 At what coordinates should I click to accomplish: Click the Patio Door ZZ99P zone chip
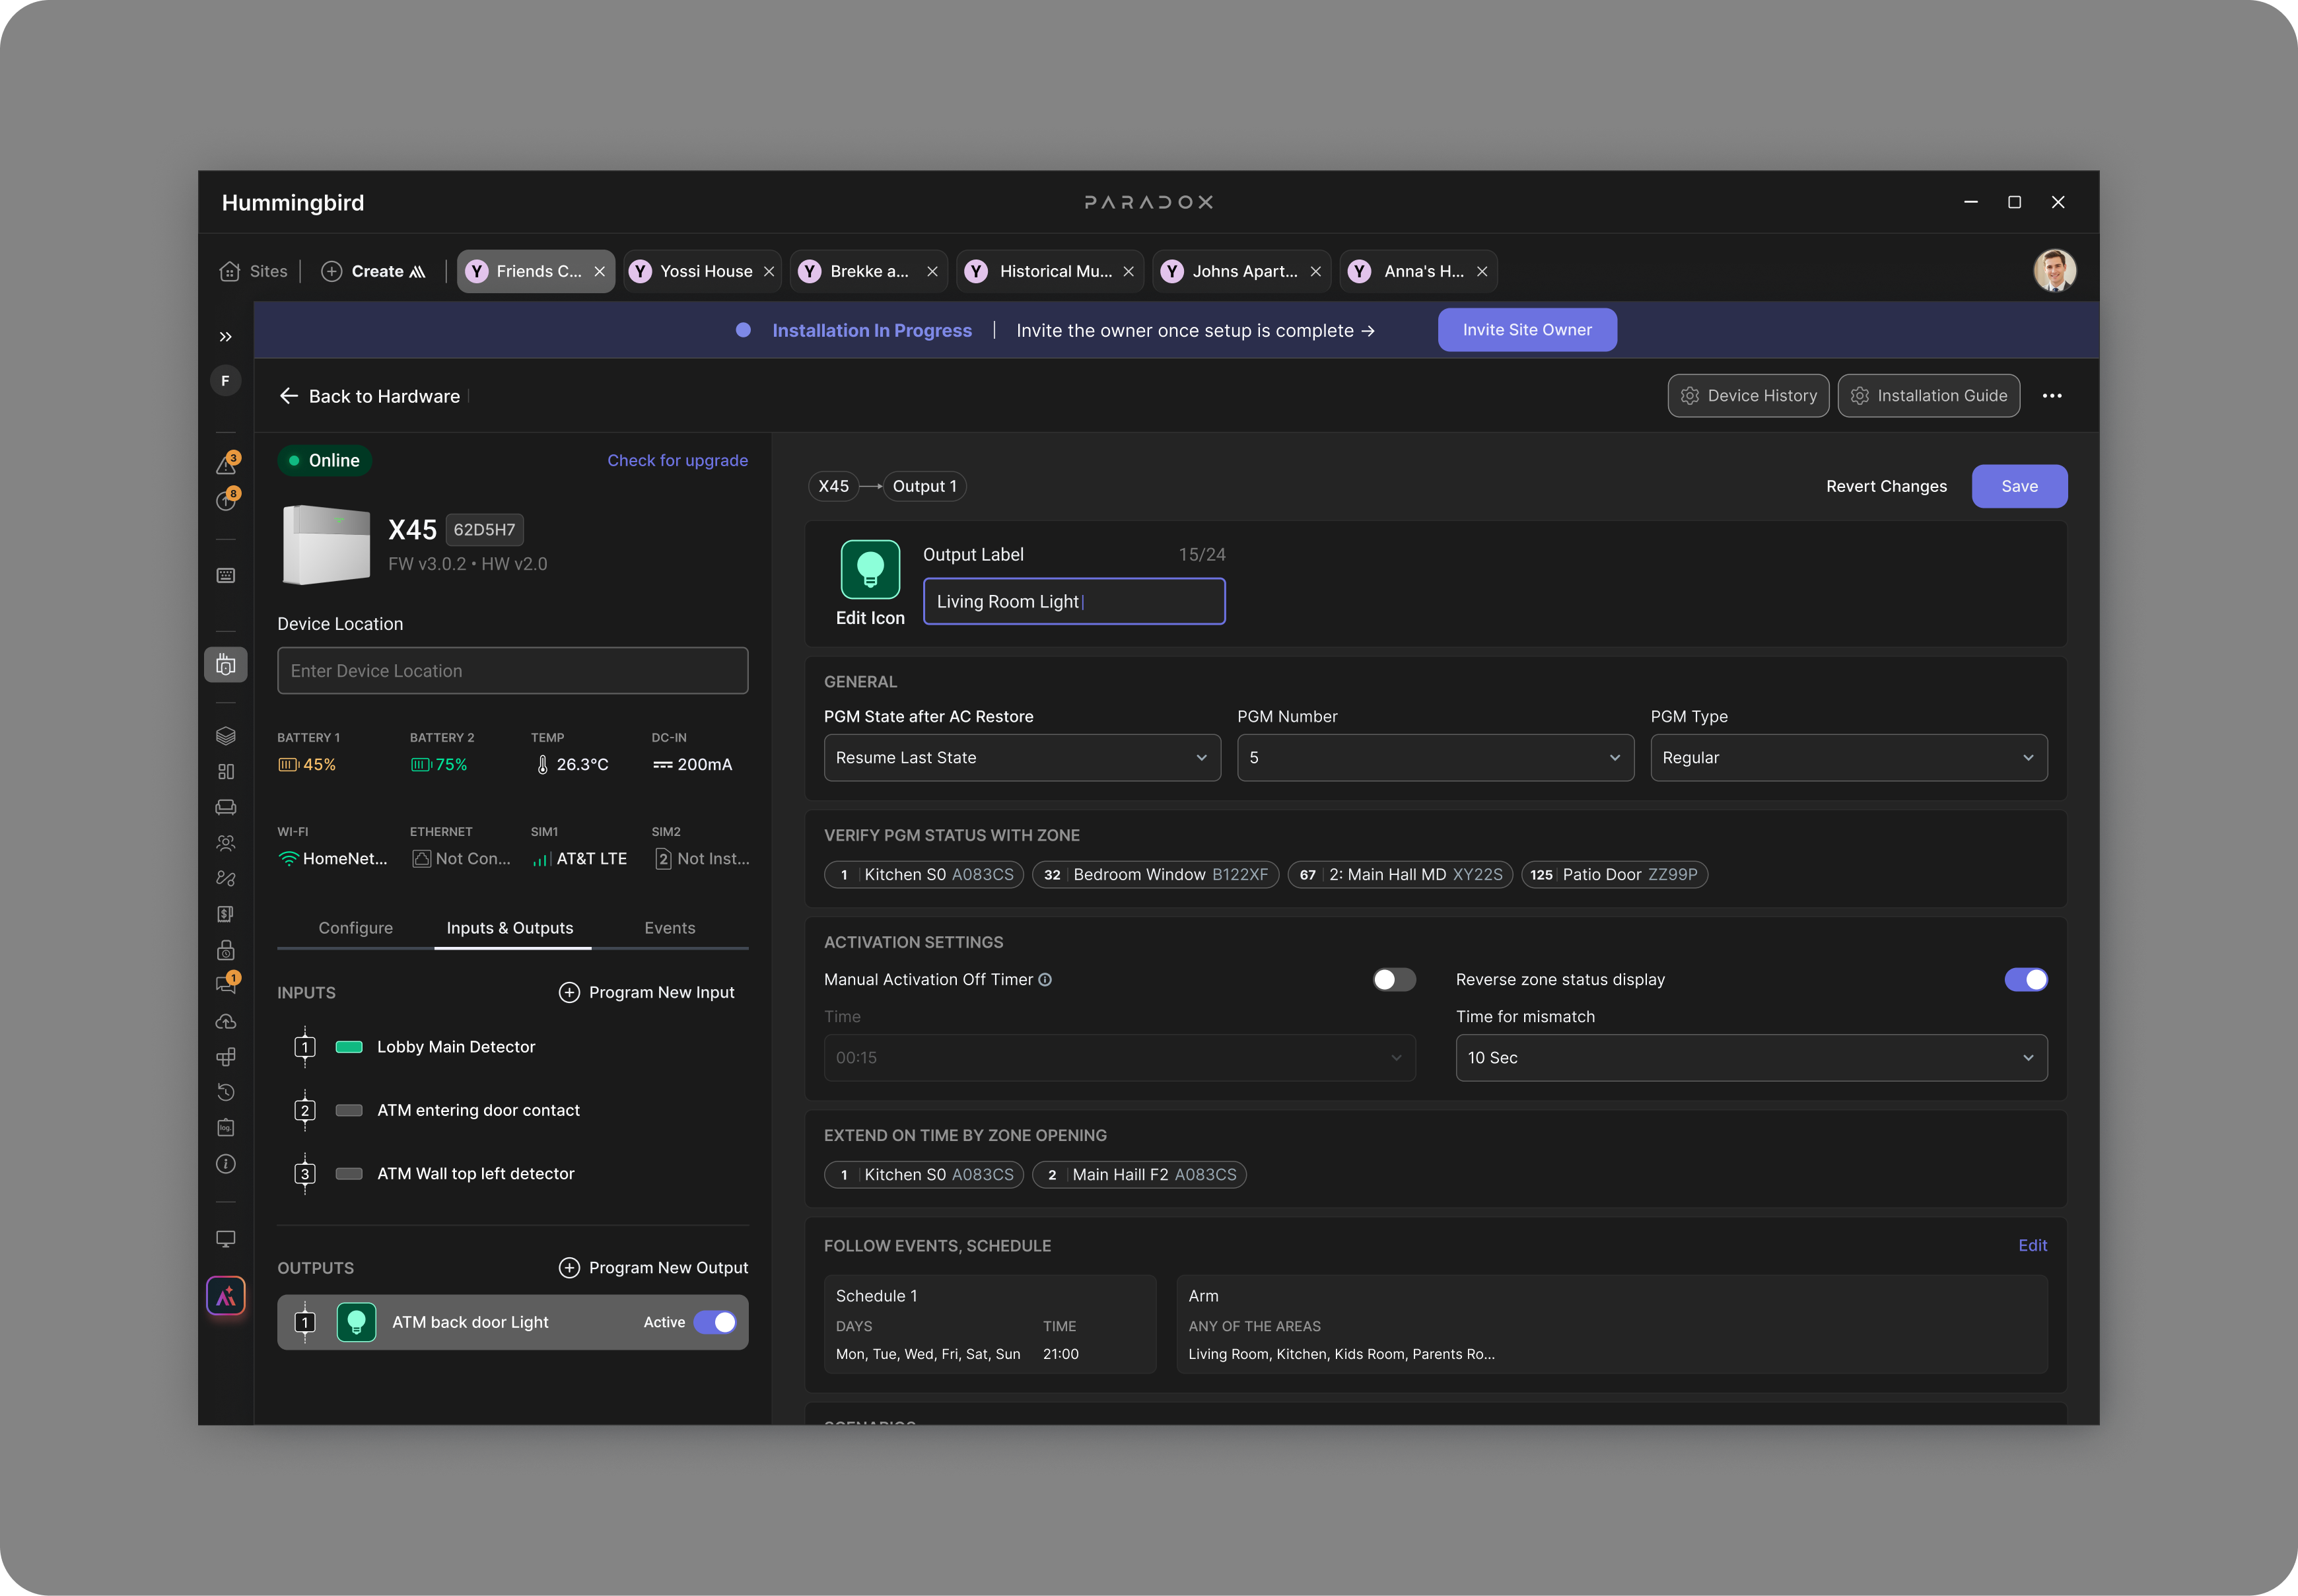(x=1614, y=875)
